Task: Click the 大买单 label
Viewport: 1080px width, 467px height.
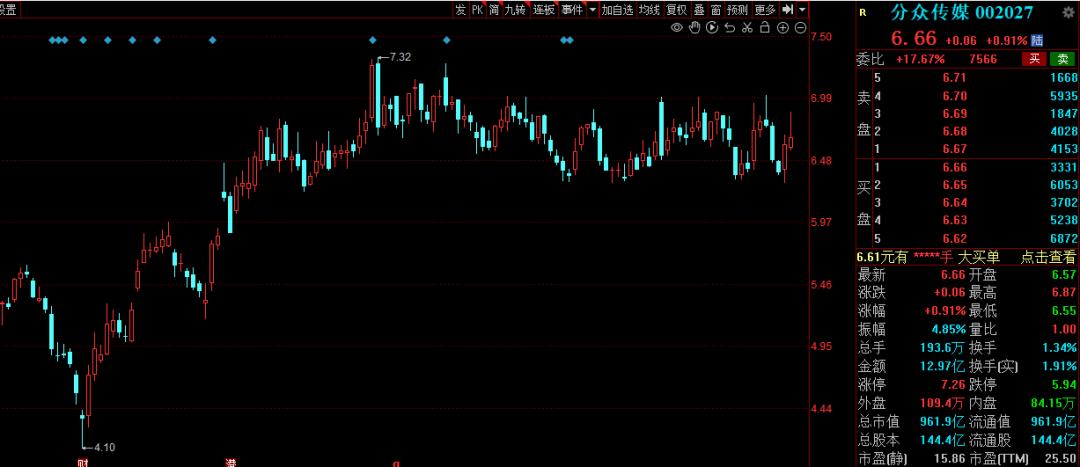Action: (978, 258)
